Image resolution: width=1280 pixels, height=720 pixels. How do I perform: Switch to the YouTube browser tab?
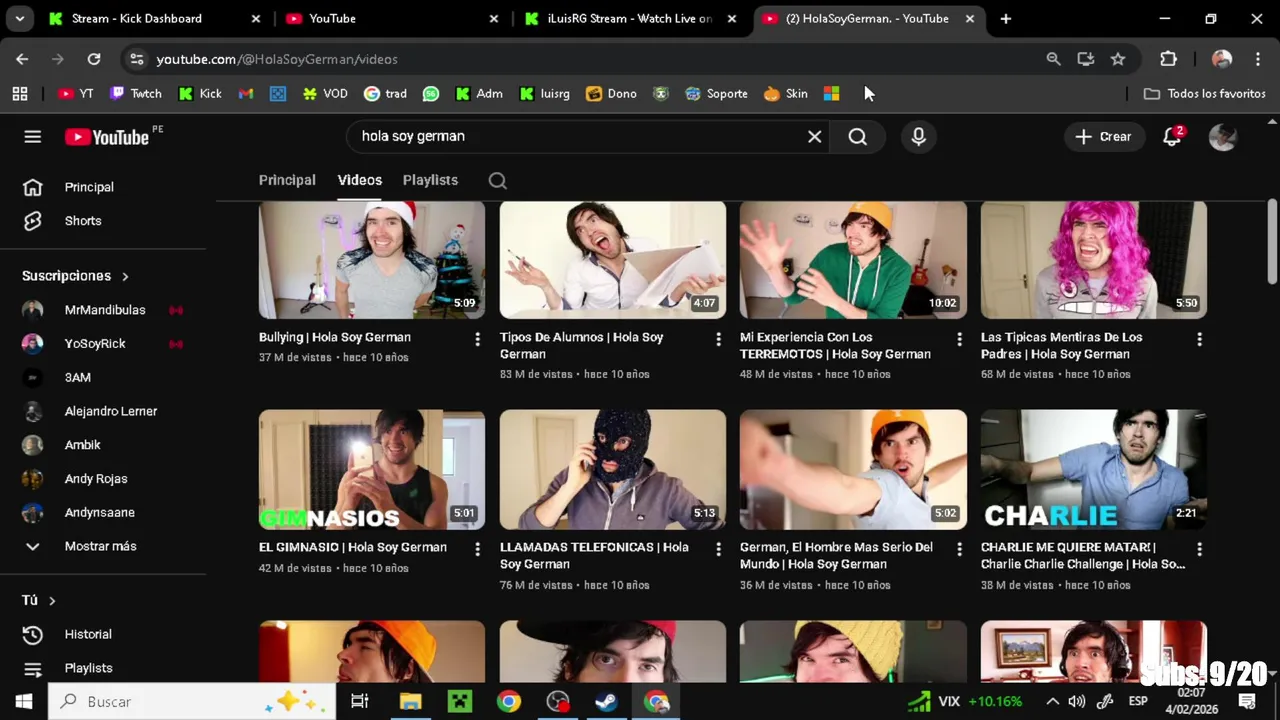[391, 18]
